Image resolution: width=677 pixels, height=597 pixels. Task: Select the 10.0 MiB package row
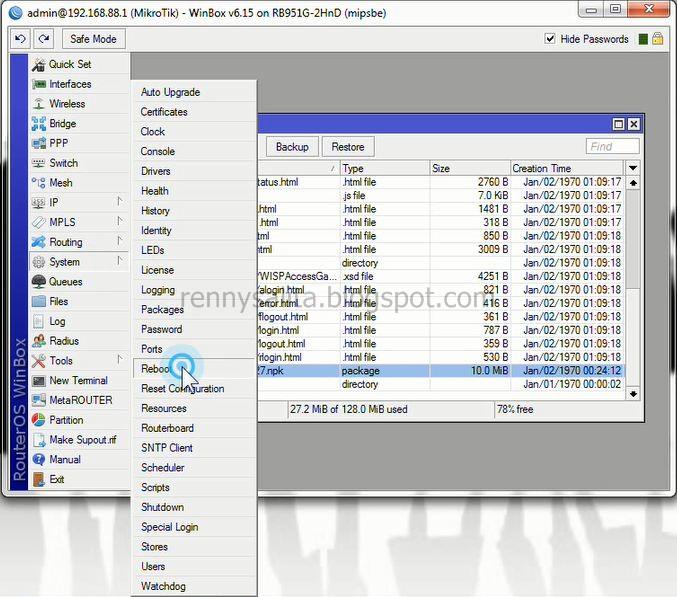(x=440, y=371)
